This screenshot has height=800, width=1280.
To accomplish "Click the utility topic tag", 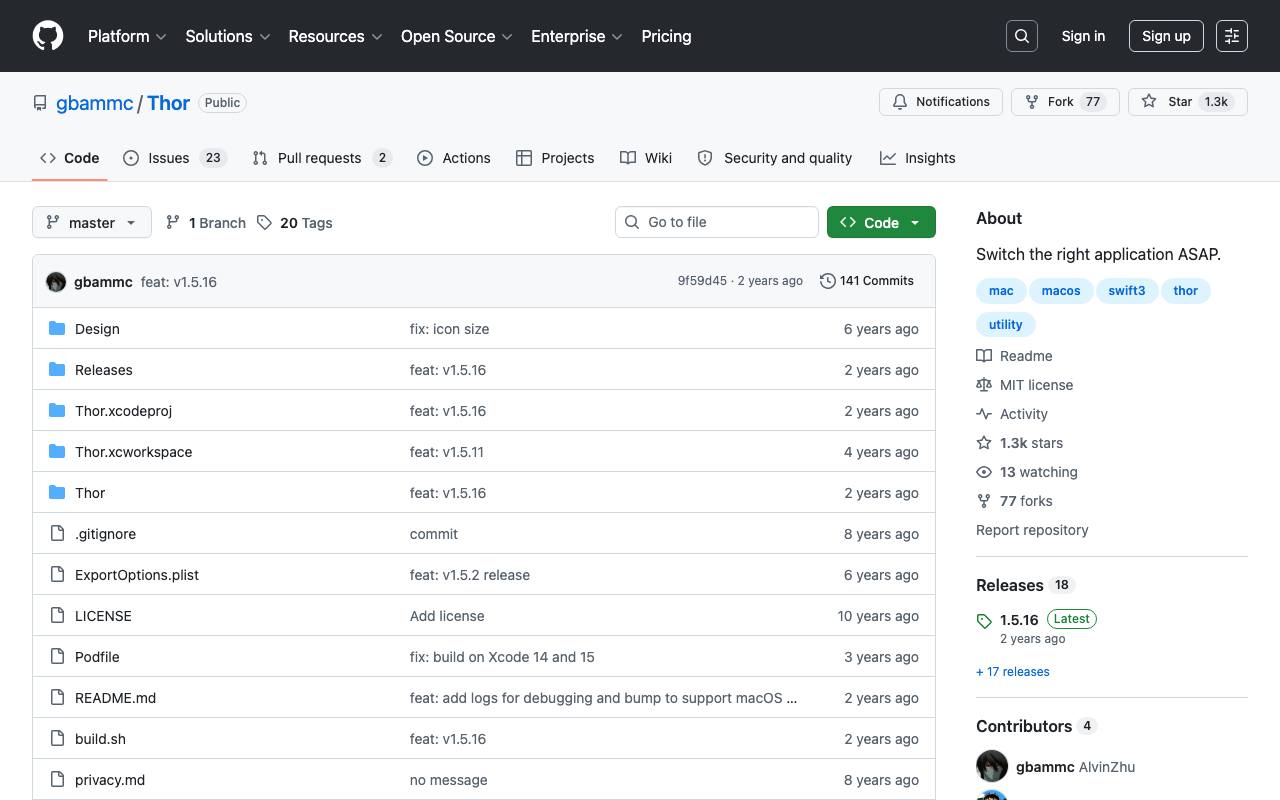I will 1006,325.
